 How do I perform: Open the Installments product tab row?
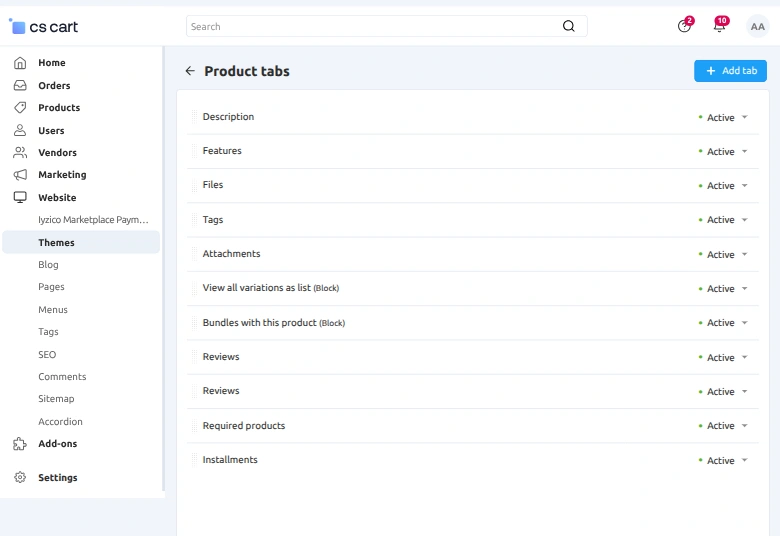tap(230, 459)
